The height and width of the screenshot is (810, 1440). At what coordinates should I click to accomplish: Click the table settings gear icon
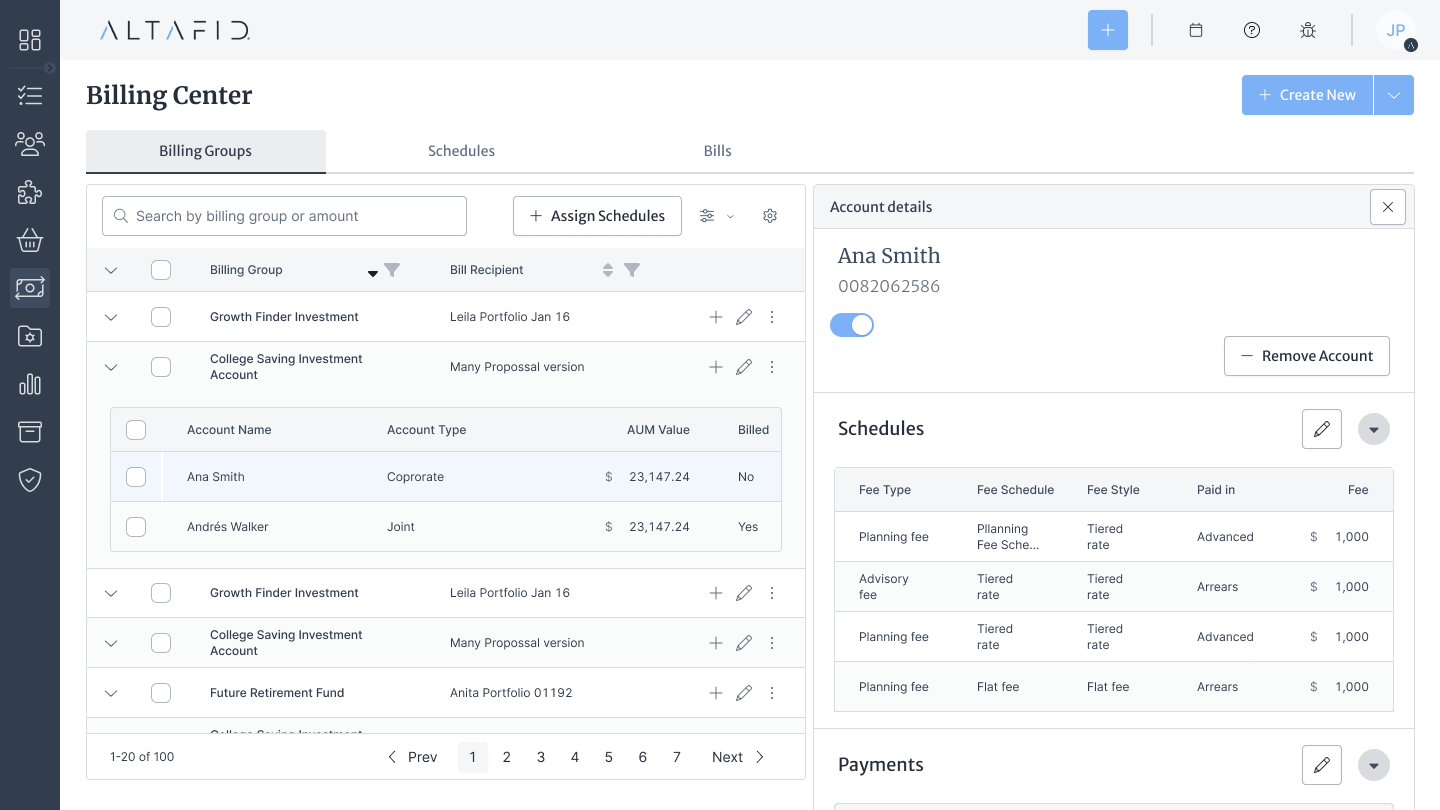point(770,216)
